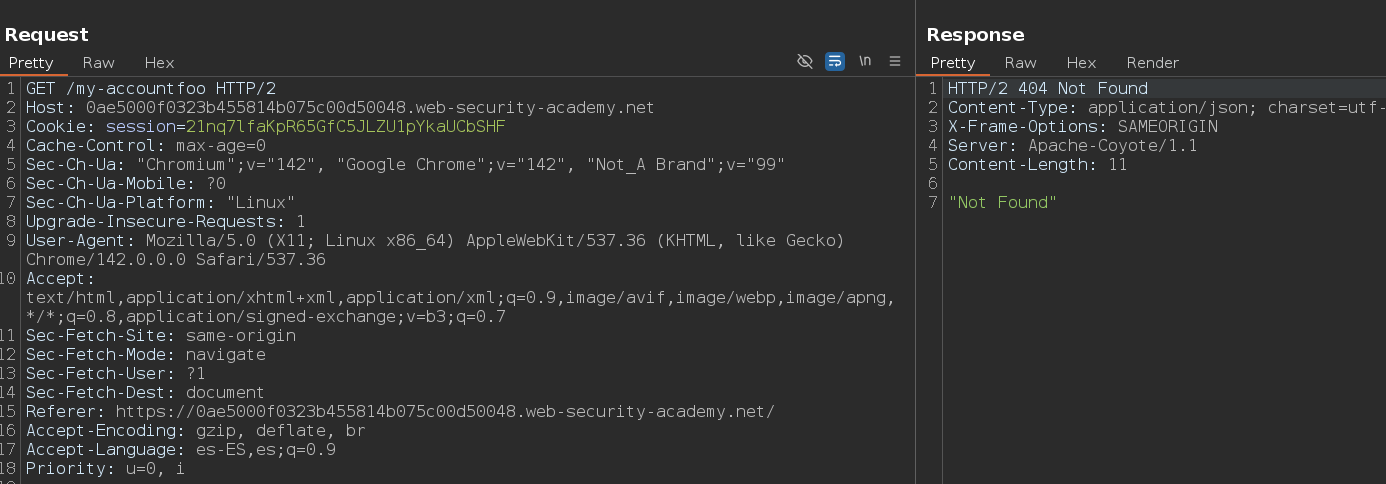1386x484 pixels.
Task: Toggle non-printable characters display (\n icon)
Action: (865, 61)
